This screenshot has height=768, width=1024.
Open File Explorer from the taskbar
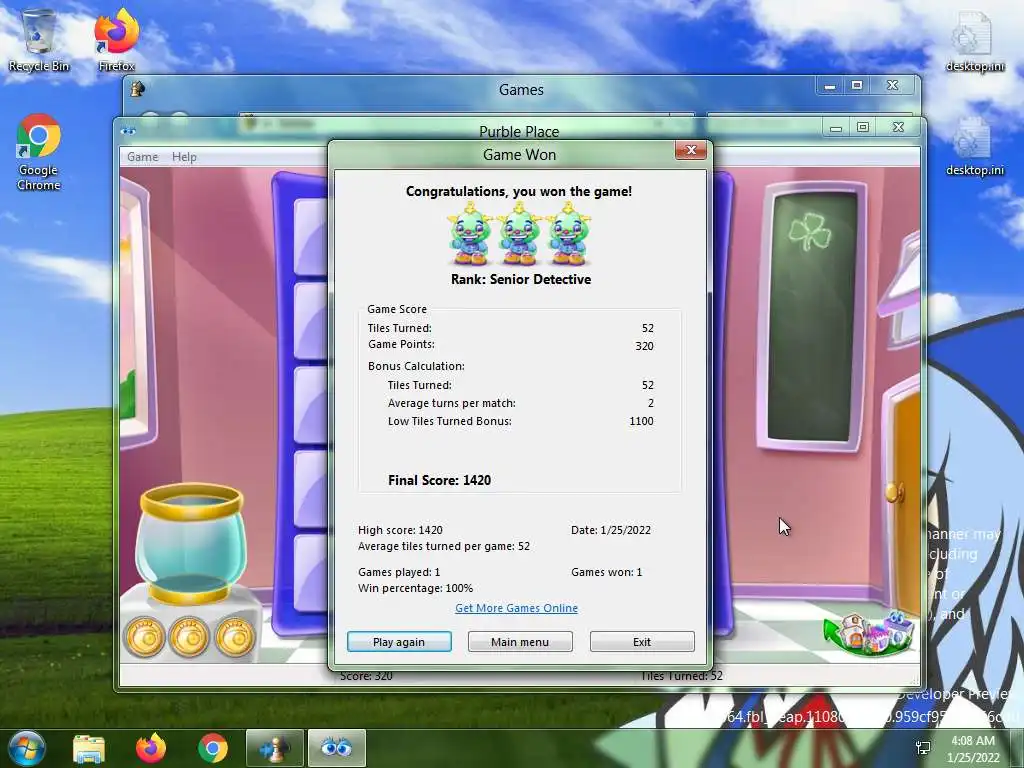click(x=89, y=748)
